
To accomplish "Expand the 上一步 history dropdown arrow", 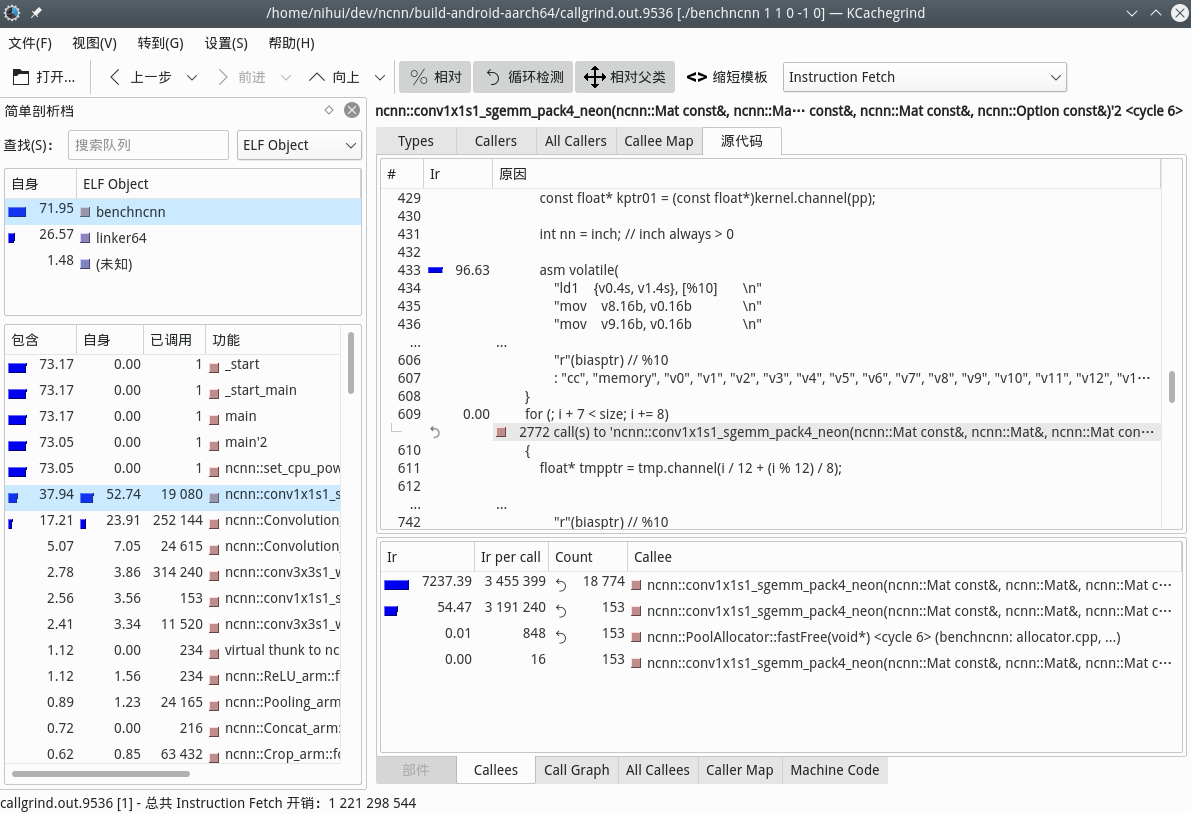I will (192, 77).
